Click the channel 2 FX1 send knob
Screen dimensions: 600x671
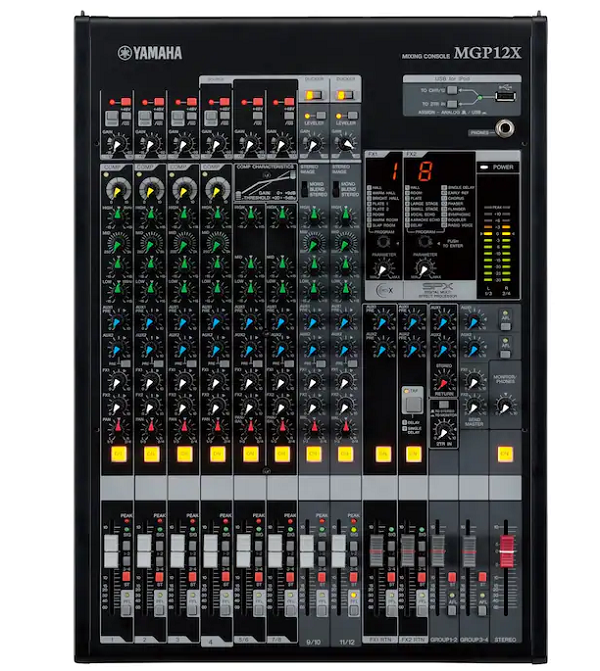coord(151,382)
